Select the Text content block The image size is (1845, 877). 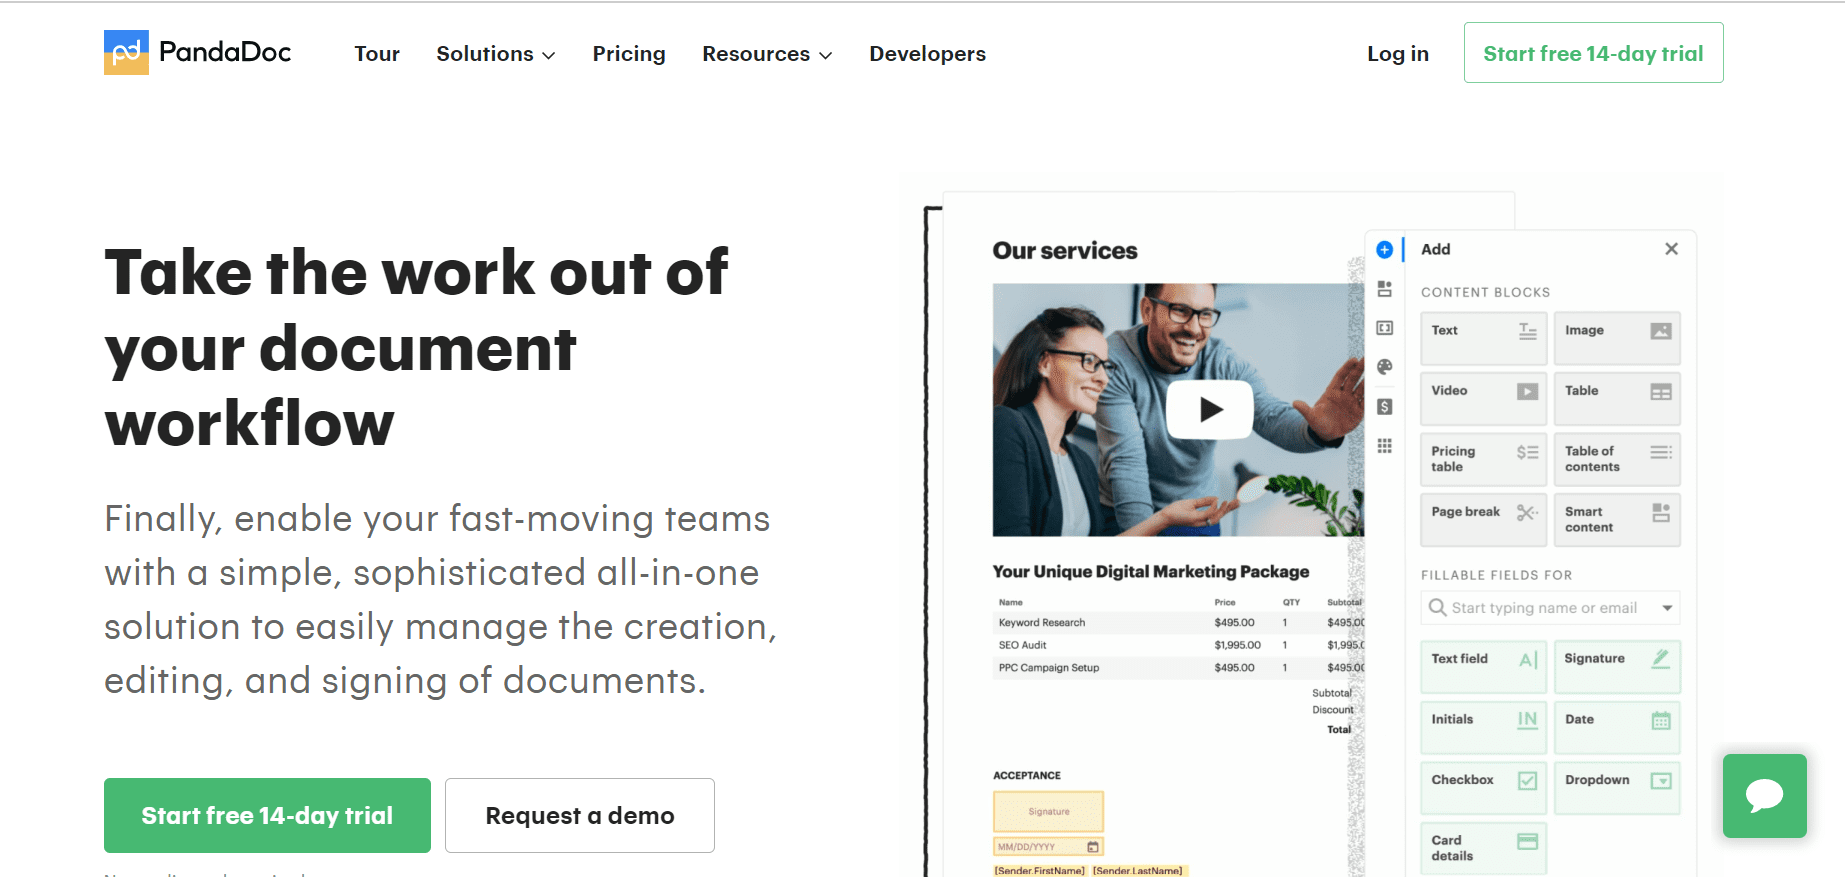click(x=1484, y=339)
